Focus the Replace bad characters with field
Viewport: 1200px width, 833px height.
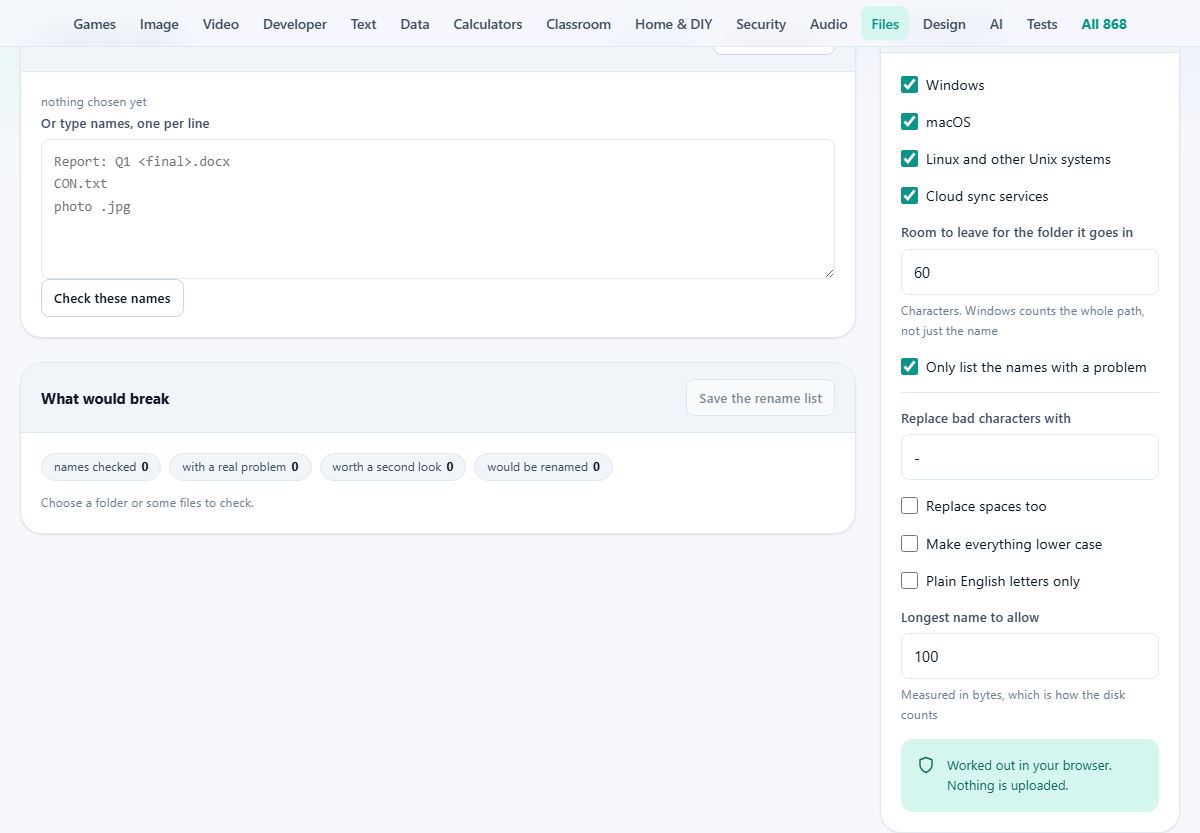click(1030, 457)
